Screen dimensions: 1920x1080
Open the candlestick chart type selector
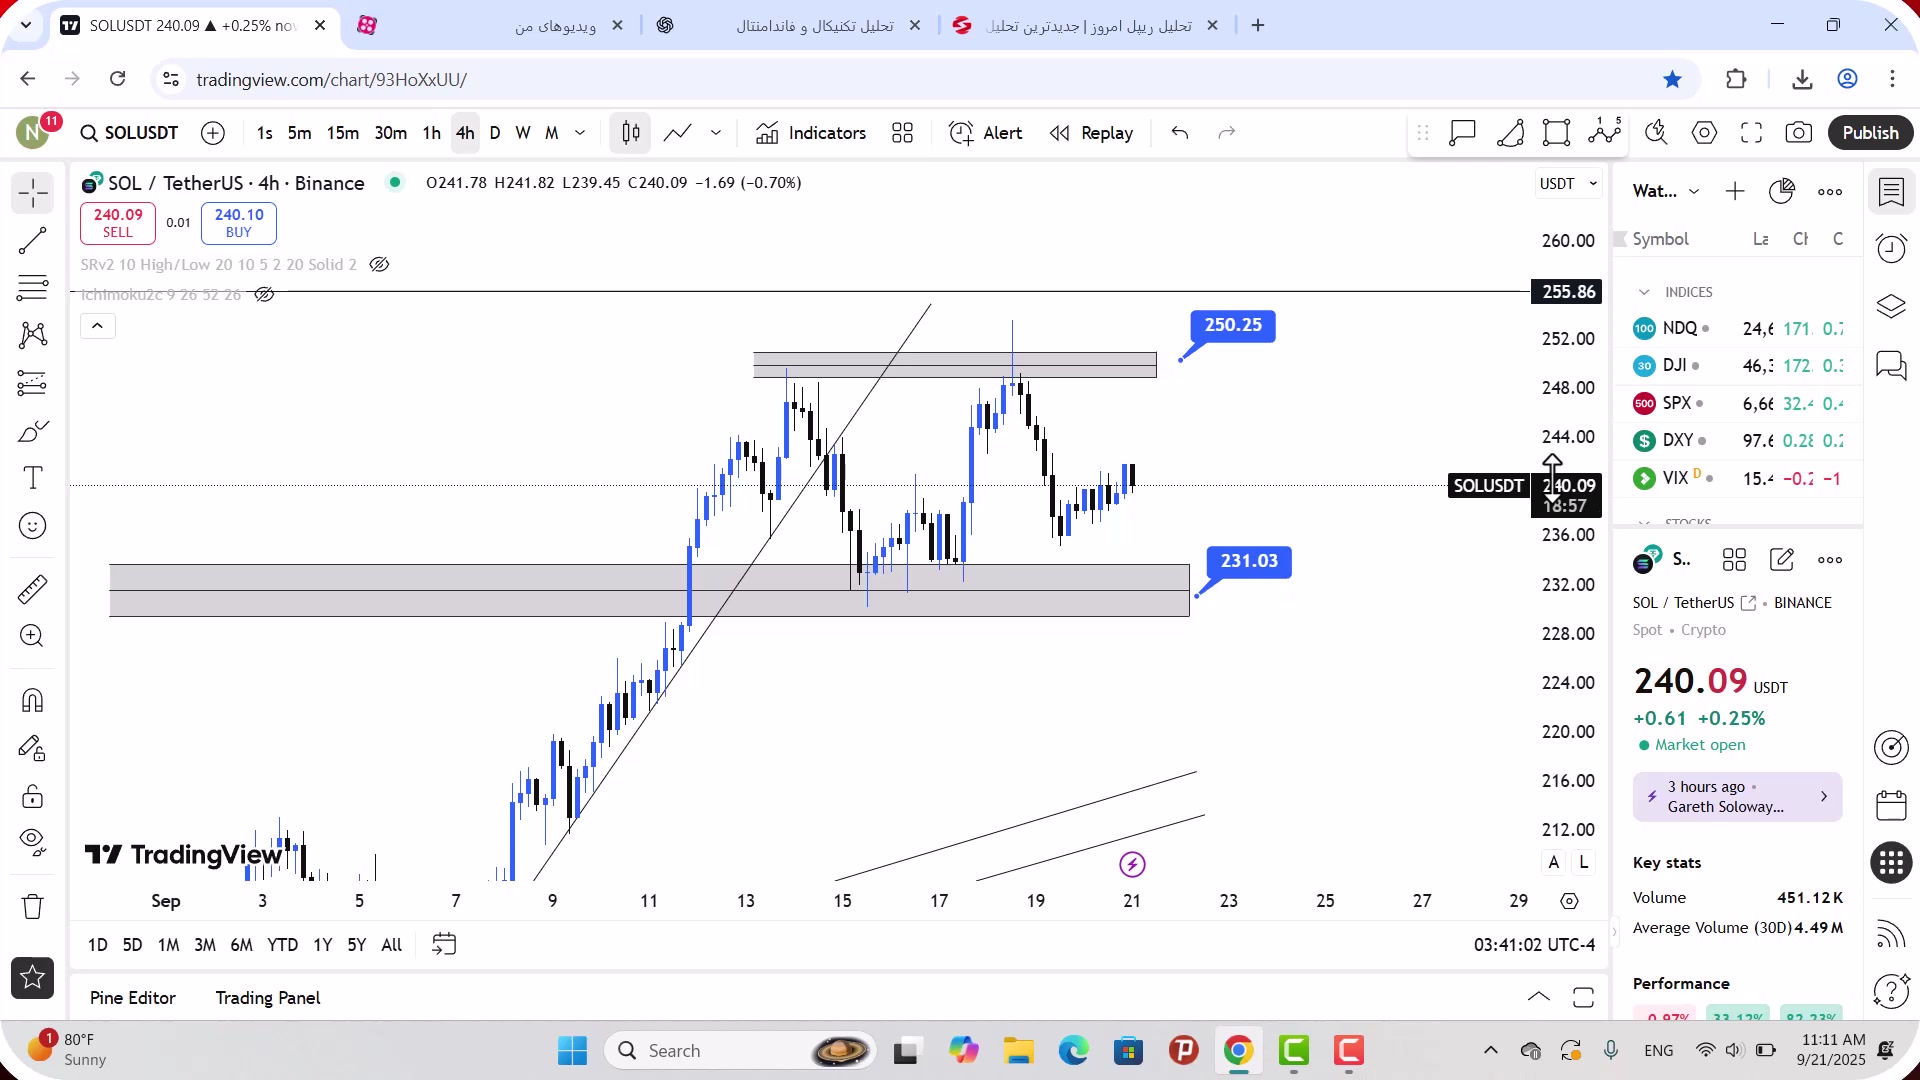click(x=631, y=133)
